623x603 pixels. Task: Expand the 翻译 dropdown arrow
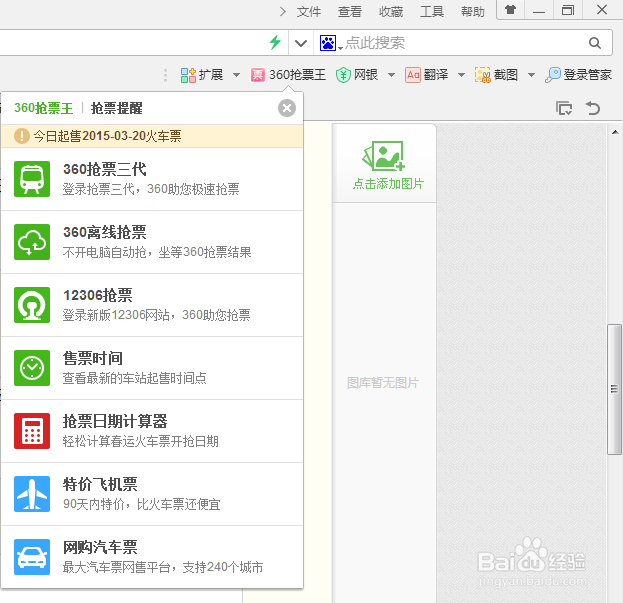tap(461, 75)
